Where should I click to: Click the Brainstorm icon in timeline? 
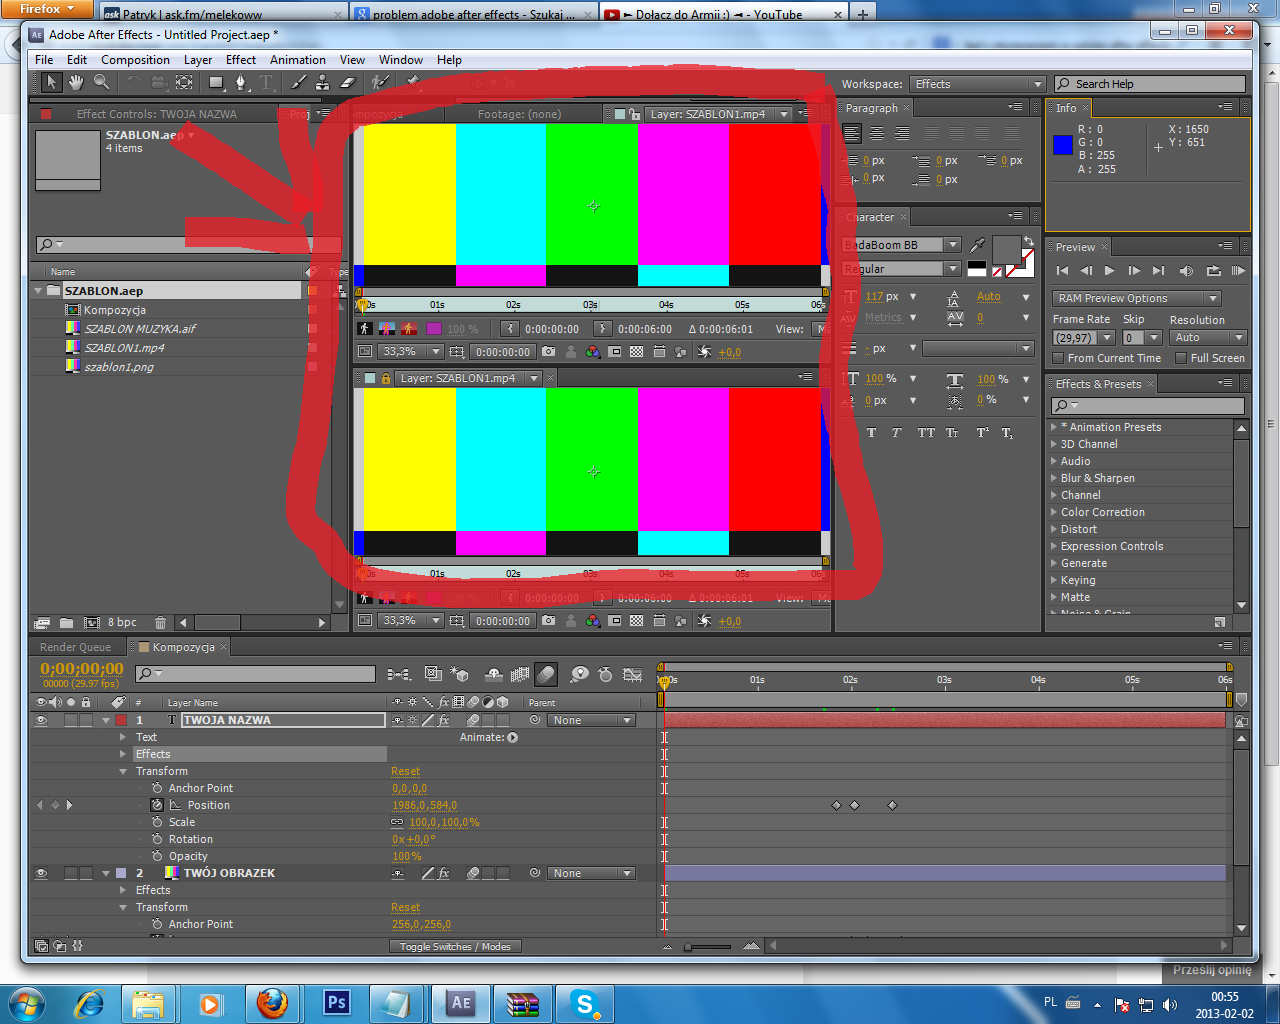[580, 674]
